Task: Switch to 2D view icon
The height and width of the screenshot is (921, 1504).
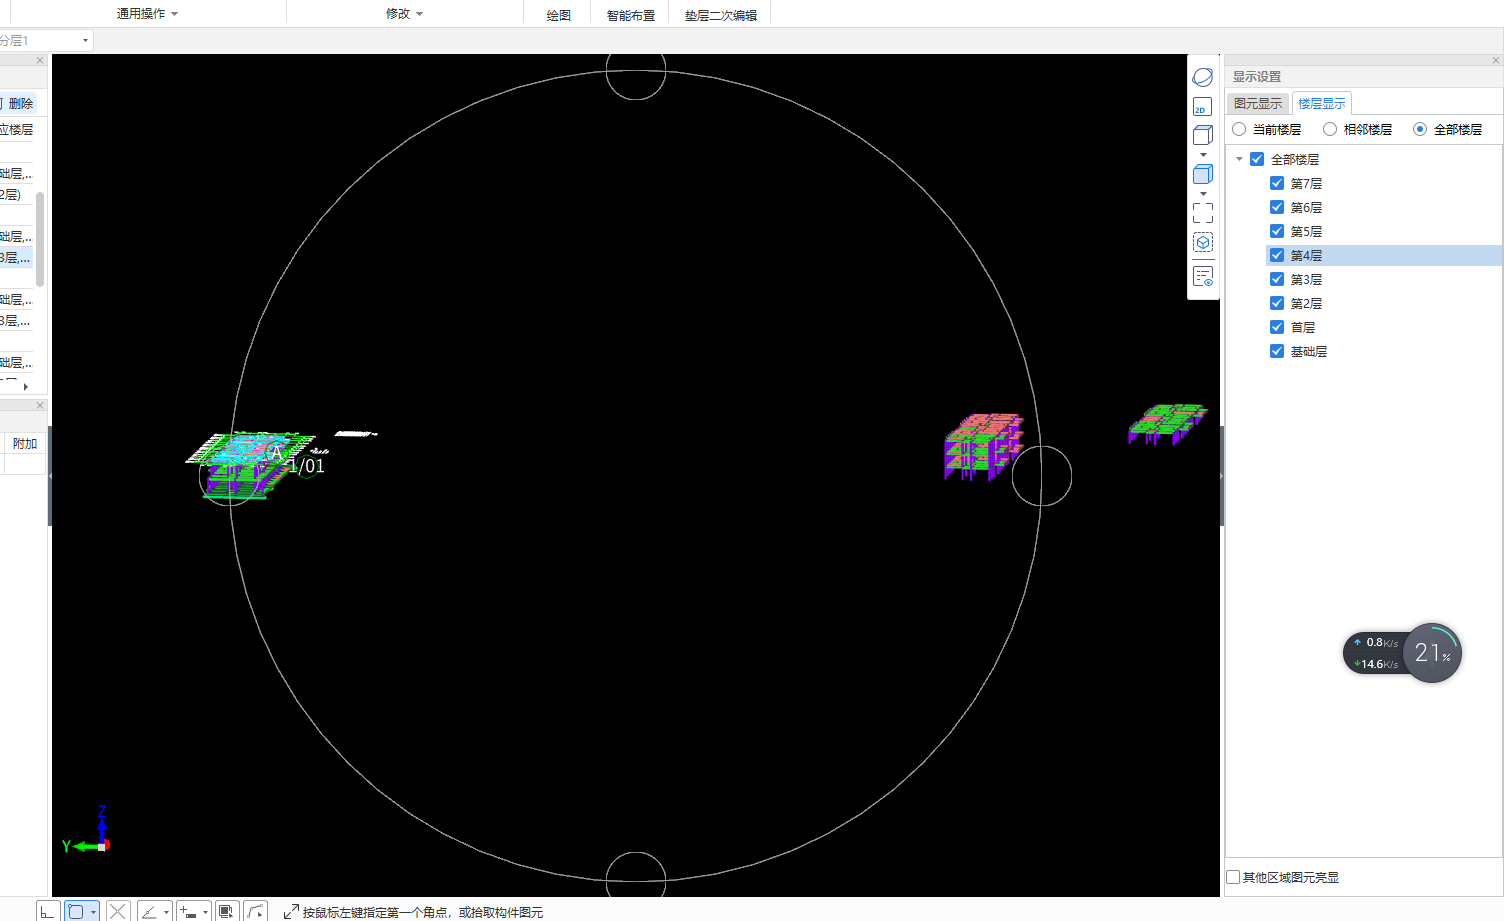Action: (1203, 107)
